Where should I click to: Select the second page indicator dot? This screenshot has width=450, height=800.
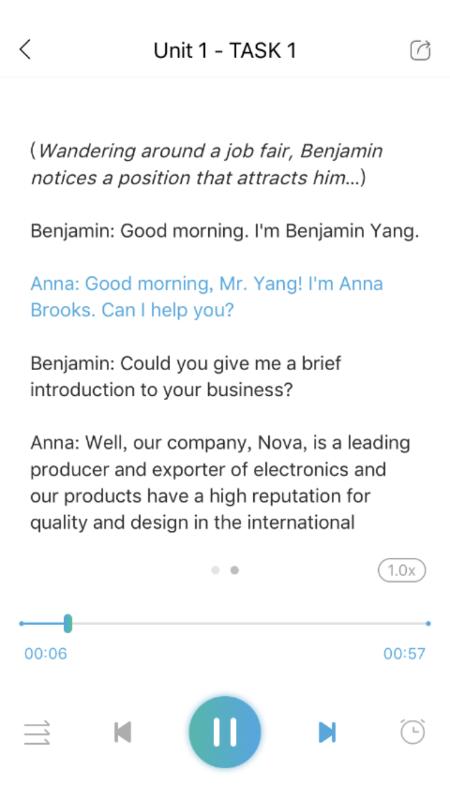coord(234,570)
